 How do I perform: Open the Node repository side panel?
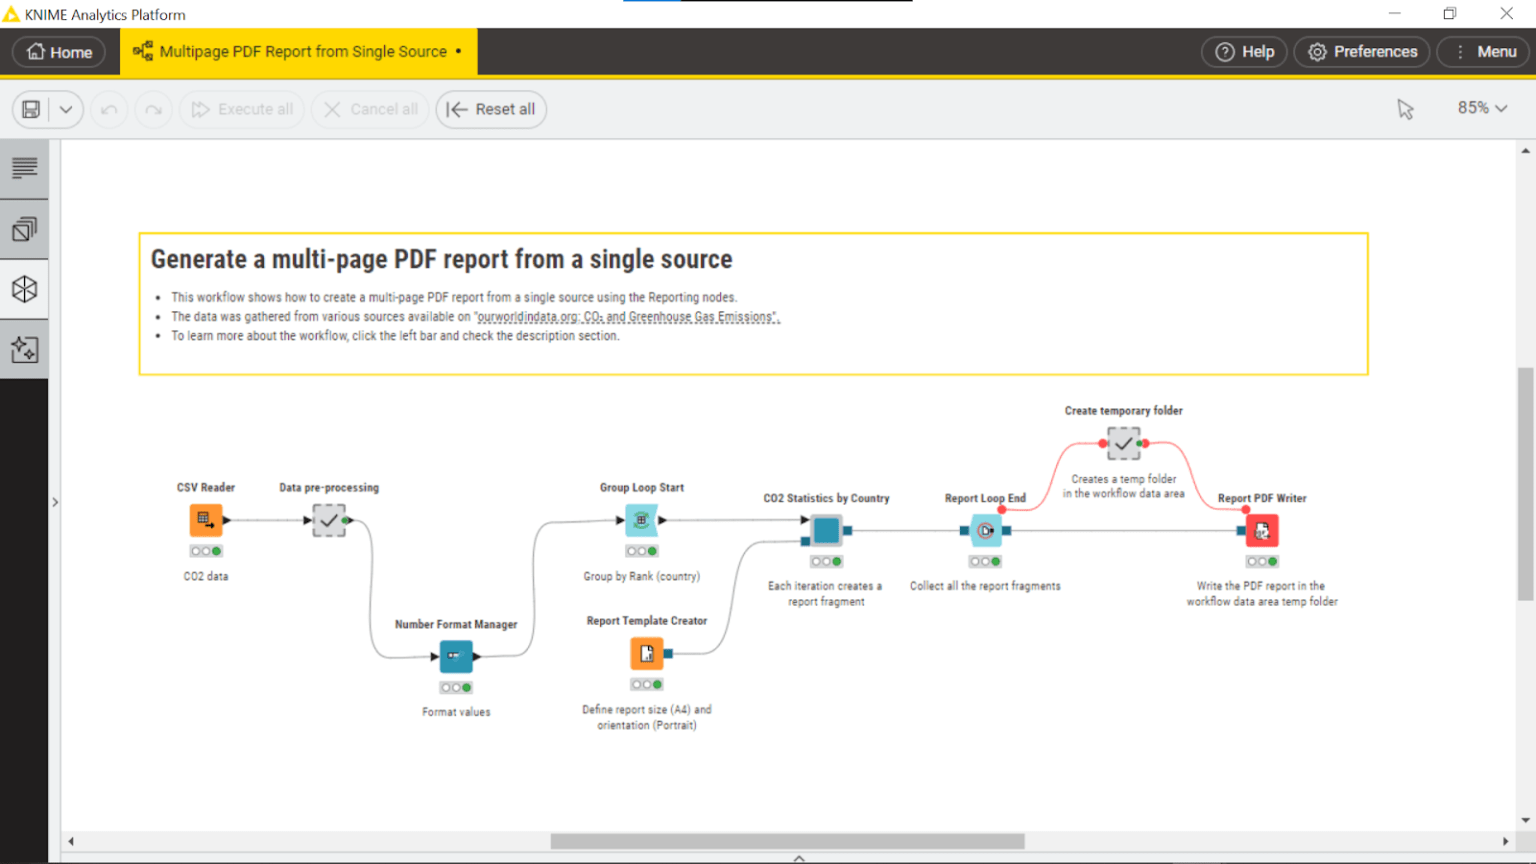coord(24,229)
